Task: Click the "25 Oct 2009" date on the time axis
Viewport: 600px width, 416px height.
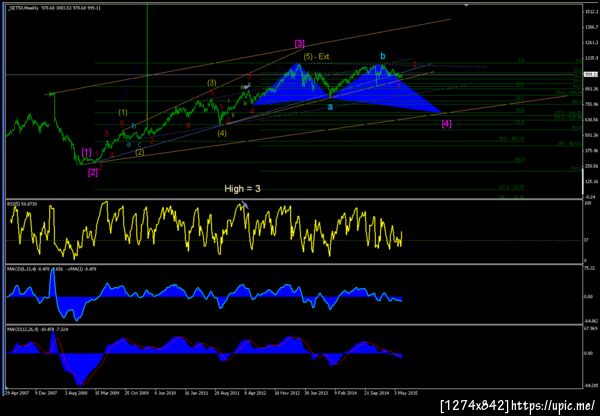Action: [x=137, y=393]
